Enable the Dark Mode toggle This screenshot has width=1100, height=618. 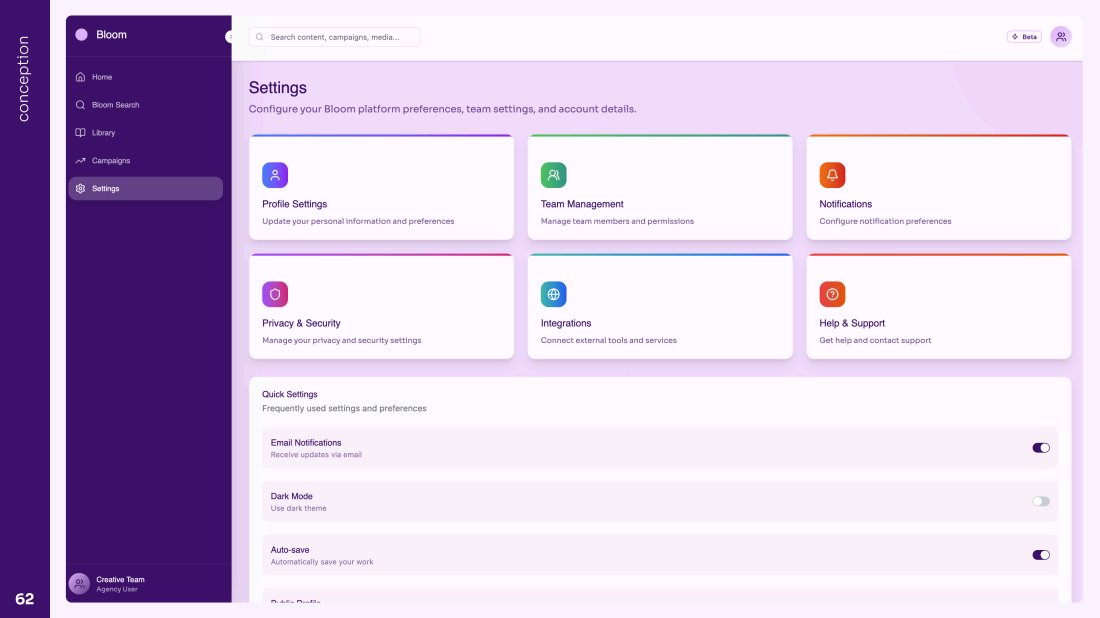pyautogui.click(x=1041, y=501)
